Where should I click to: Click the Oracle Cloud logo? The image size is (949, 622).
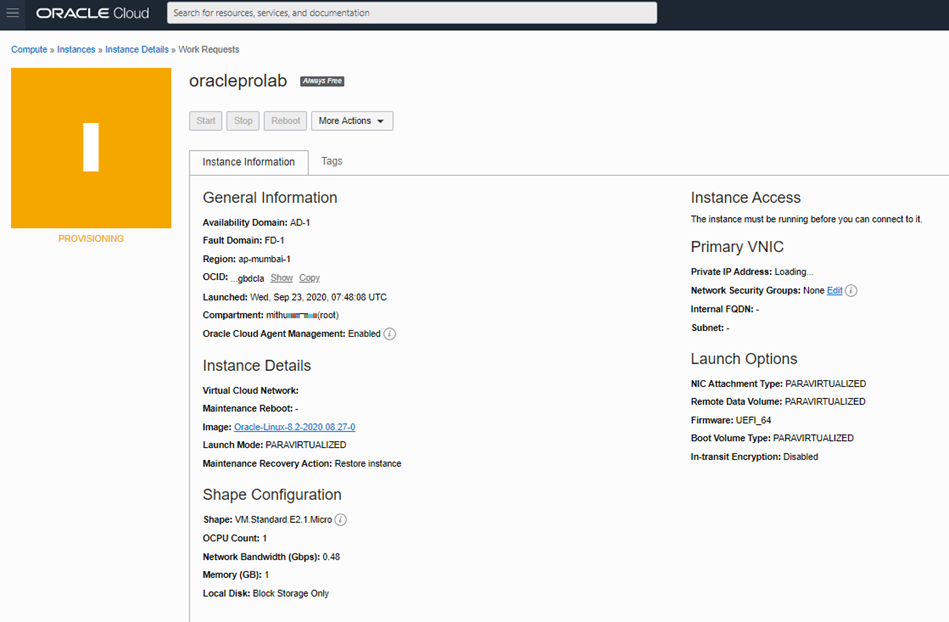tap(93, 13)
